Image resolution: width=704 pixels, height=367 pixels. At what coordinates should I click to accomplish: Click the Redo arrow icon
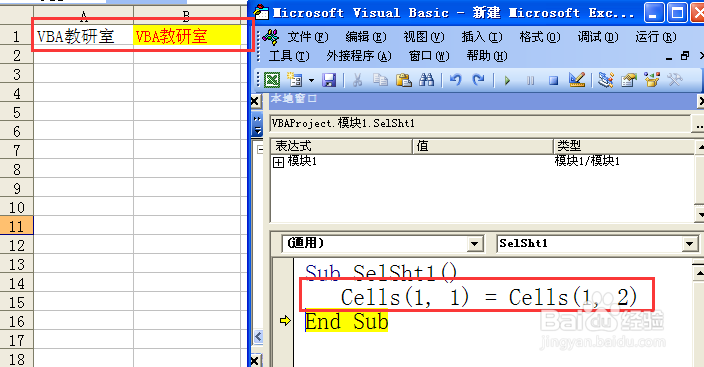point(479,80)
